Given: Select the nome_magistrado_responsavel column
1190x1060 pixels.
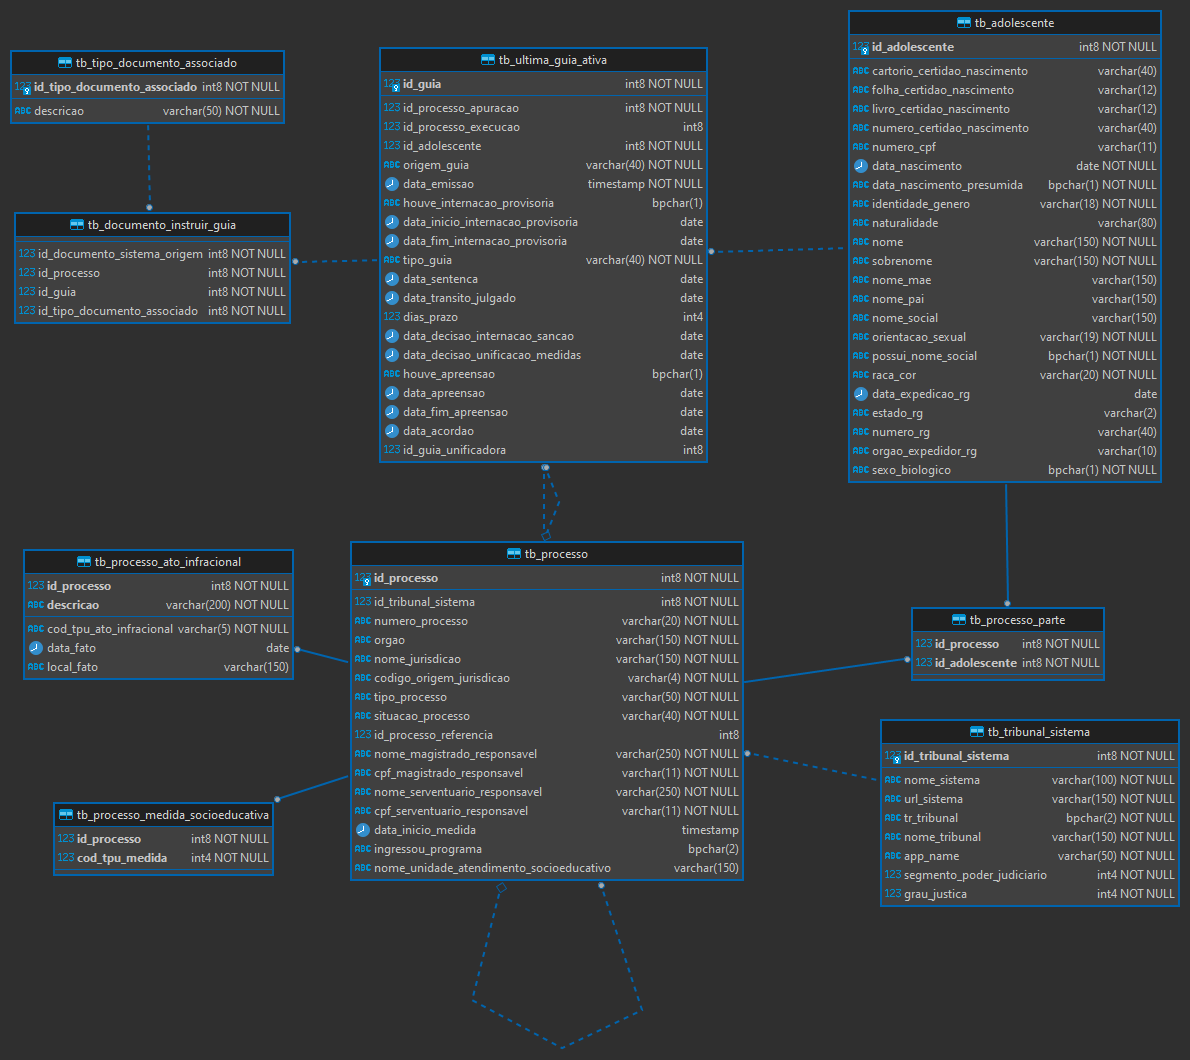Looking at the screenshot, I should coord(455,754).
